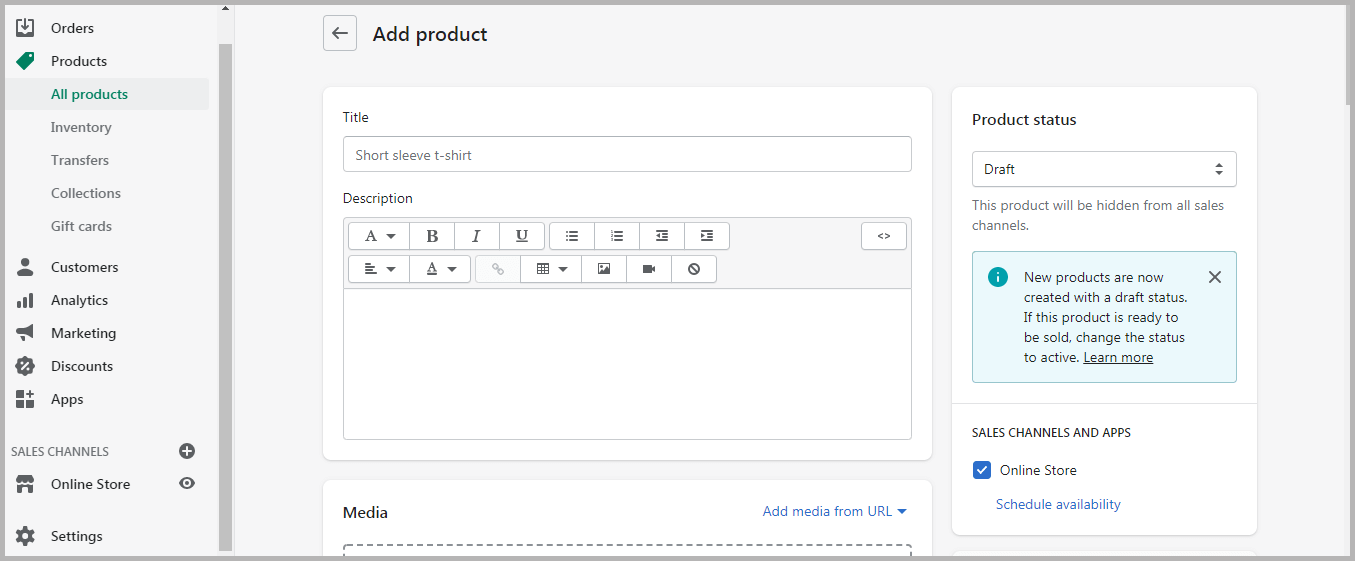Go back using the arrow button
1355x561 pixels.
[x=340, y=34]
